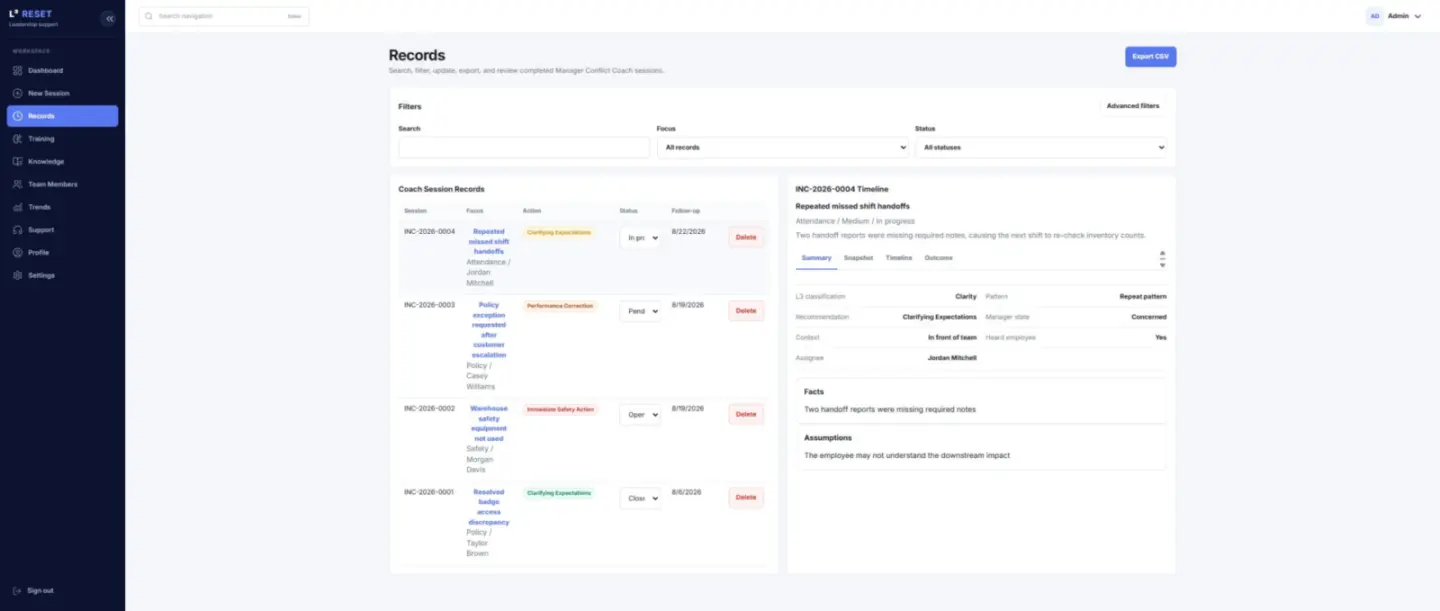Click the Search navigation box
The height and width of the screenshot is (611, 1440).
(x=224, y=16)
